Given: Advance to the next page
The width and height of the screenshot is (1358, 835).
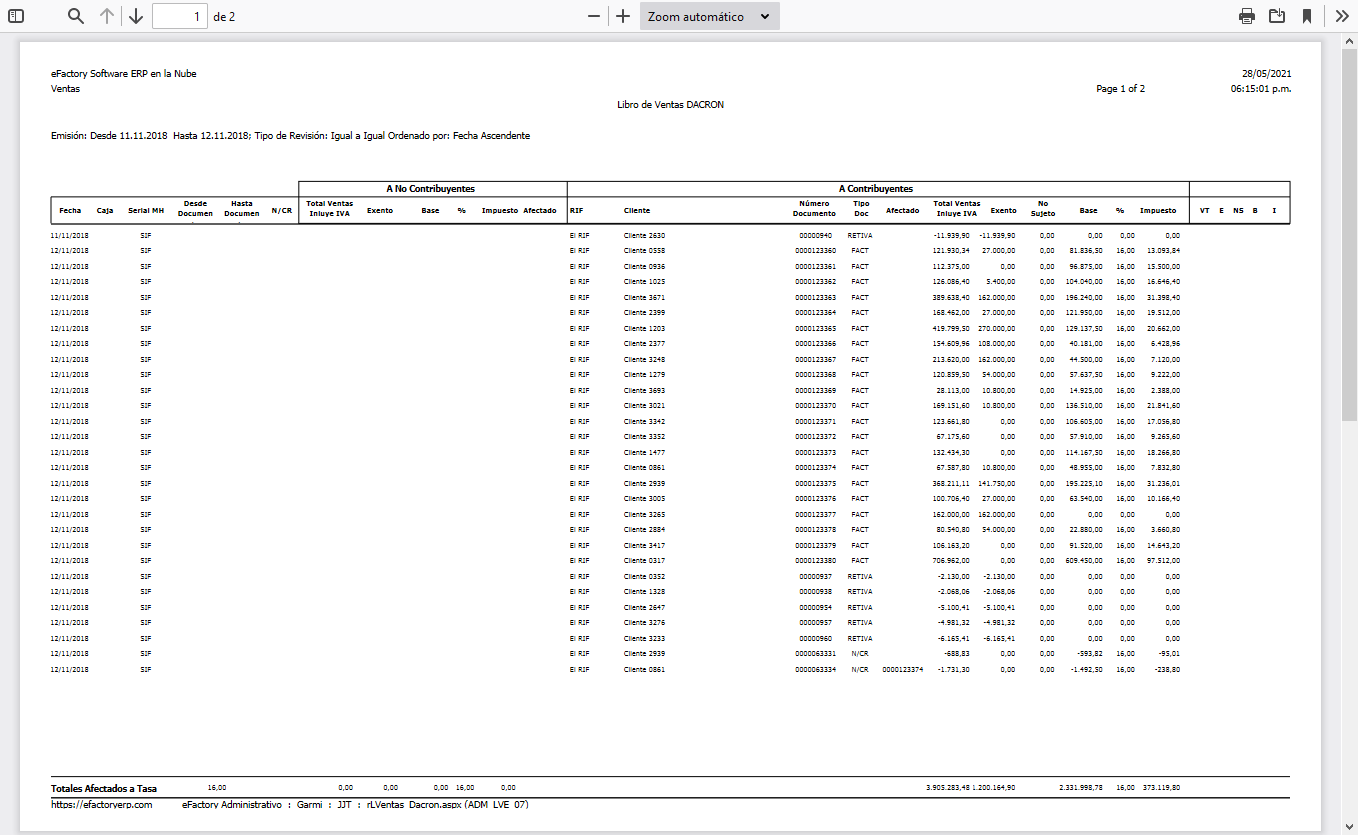Looking at the screenshot, I should (x=136, y=16).
